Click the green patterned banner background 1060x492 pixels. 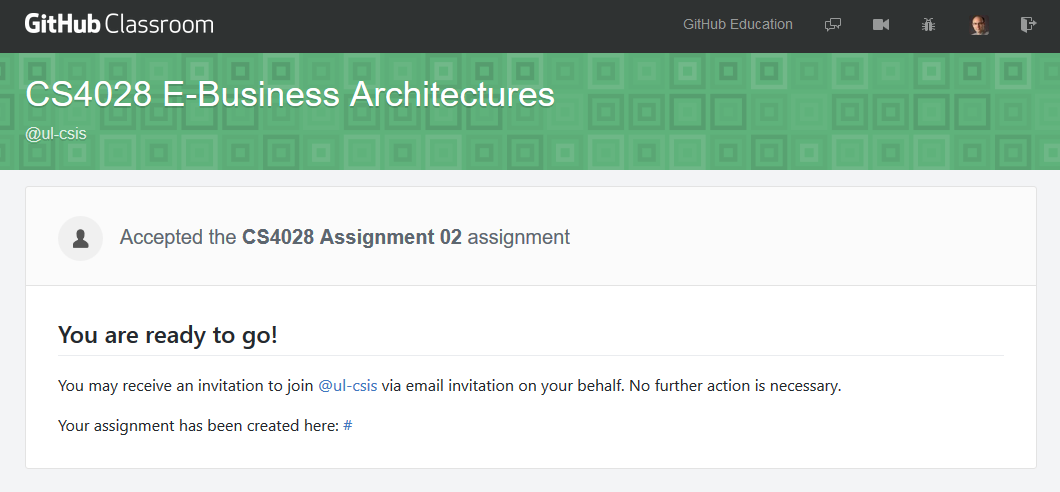click(x=811, y=112)
